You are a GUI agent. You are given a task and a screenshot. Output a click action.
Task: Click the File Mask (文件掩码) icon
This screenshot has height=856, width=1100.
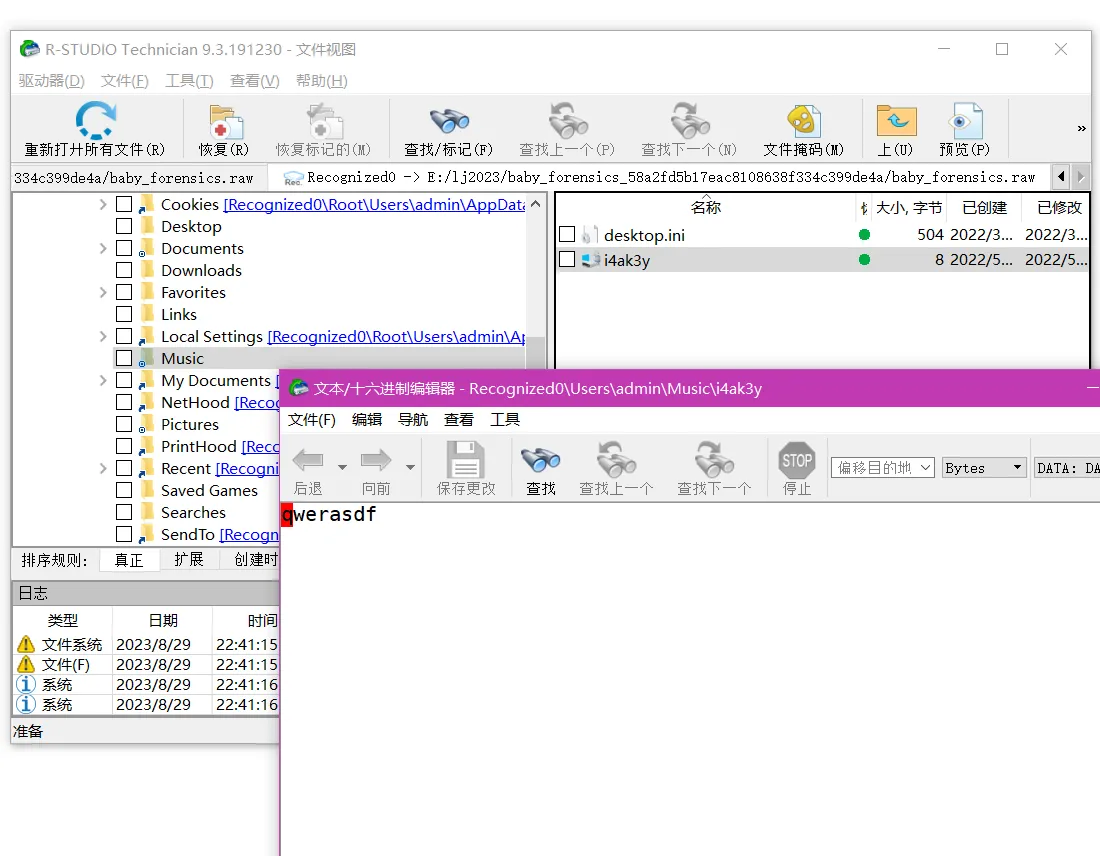803,121
